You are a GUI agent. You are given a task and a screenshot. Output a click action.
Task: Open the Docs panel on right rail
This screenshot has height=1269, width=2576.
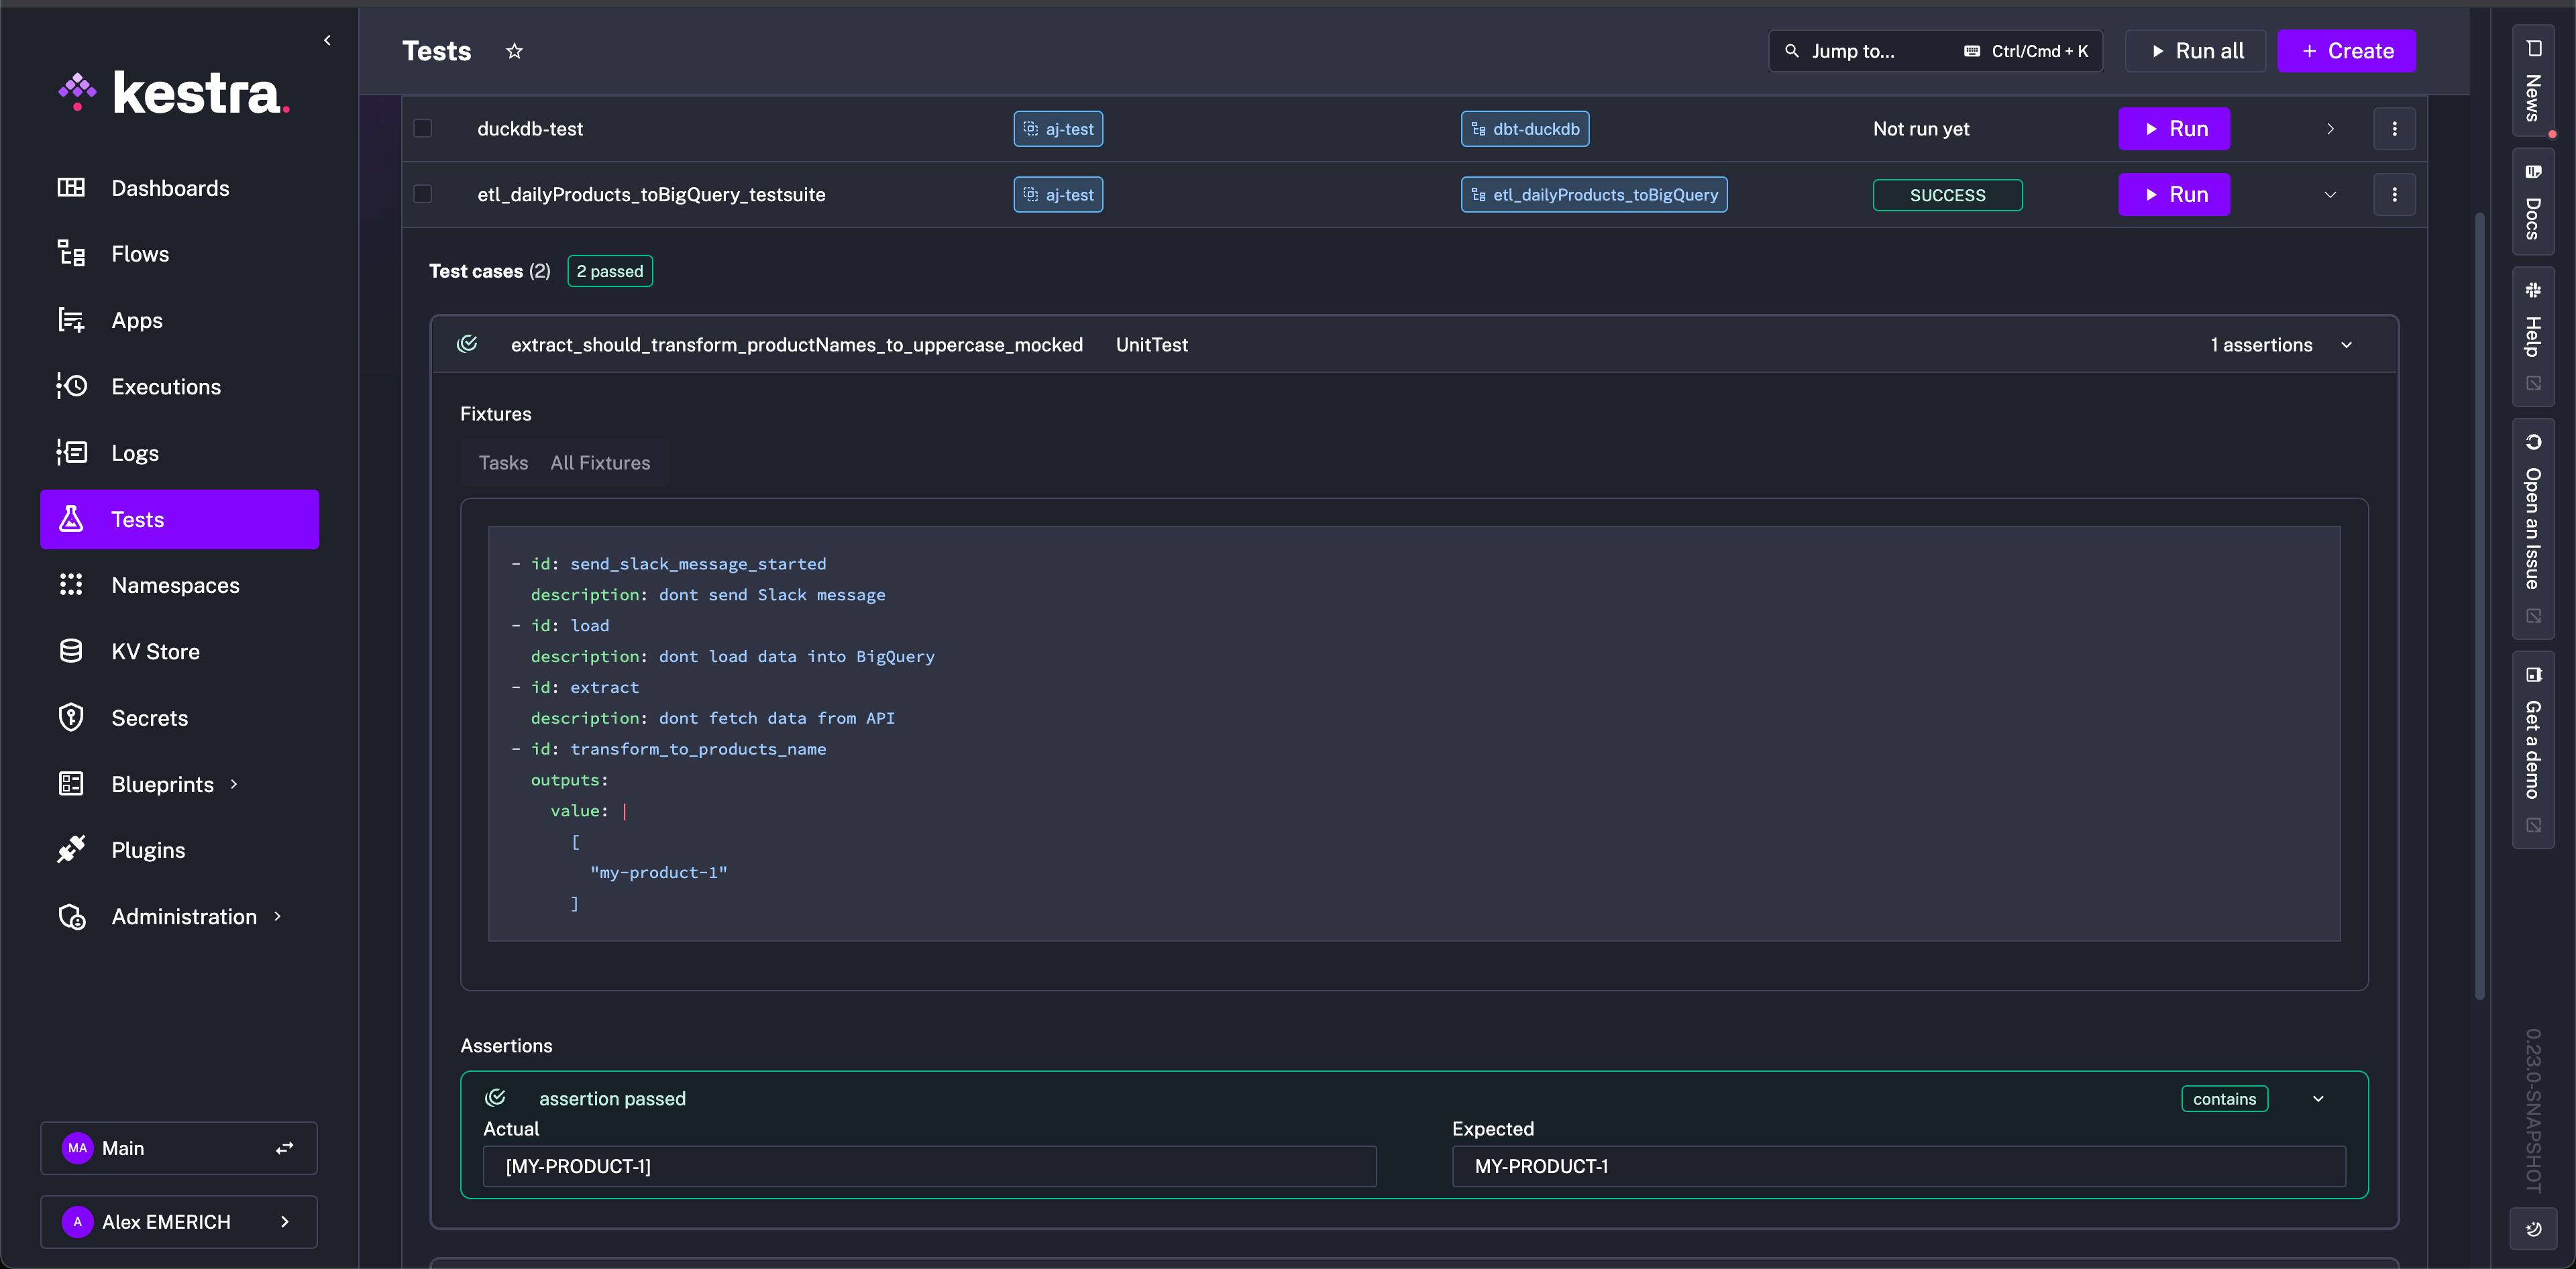point(2534,200)
